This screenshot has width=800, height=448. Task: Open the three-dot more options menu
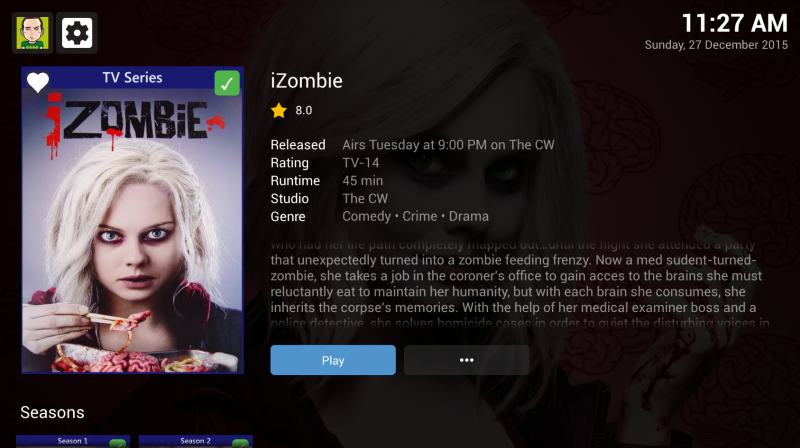point(466,360)
